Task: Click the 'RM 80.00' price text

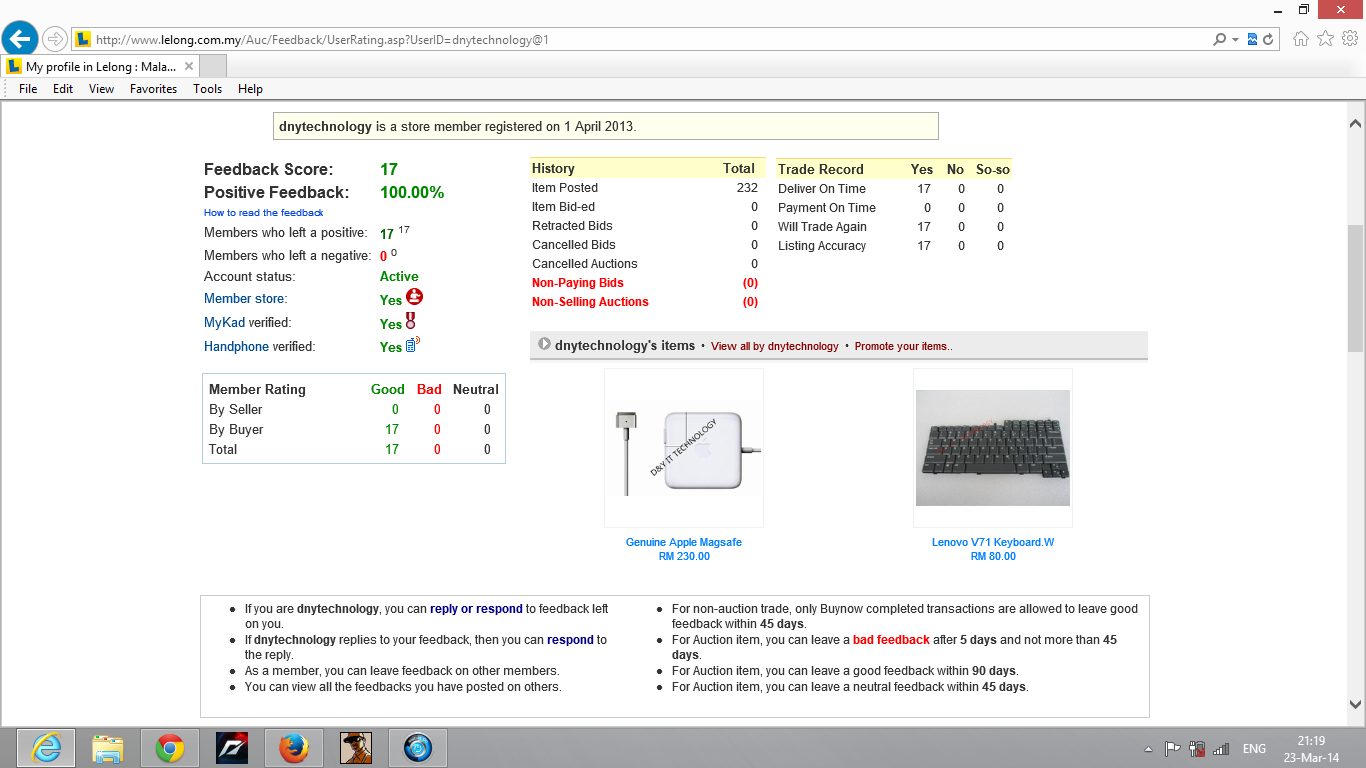Action: (993, 557)
